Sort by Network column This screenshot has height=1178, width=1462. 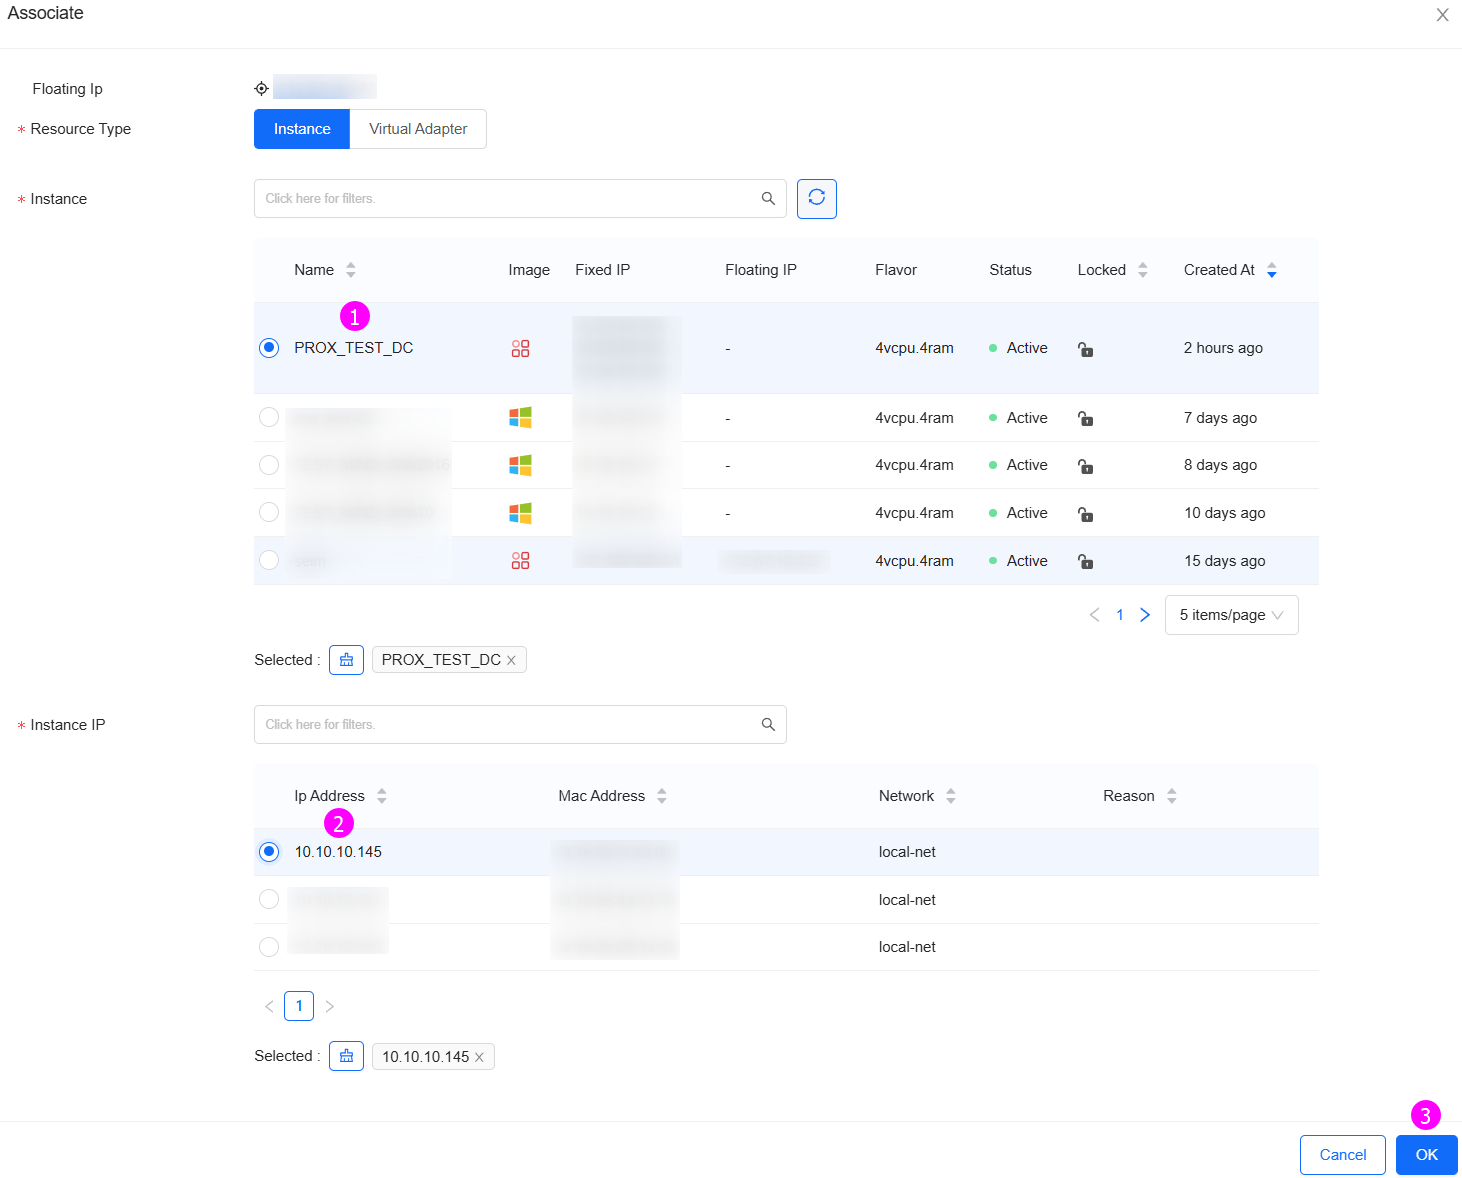[x=951, y=796]
